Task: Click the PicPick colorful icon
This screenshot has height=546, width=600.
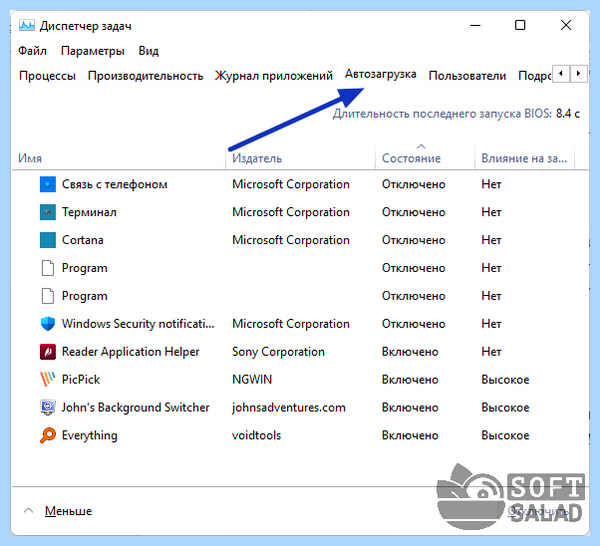Action: [x=48, y=379]
